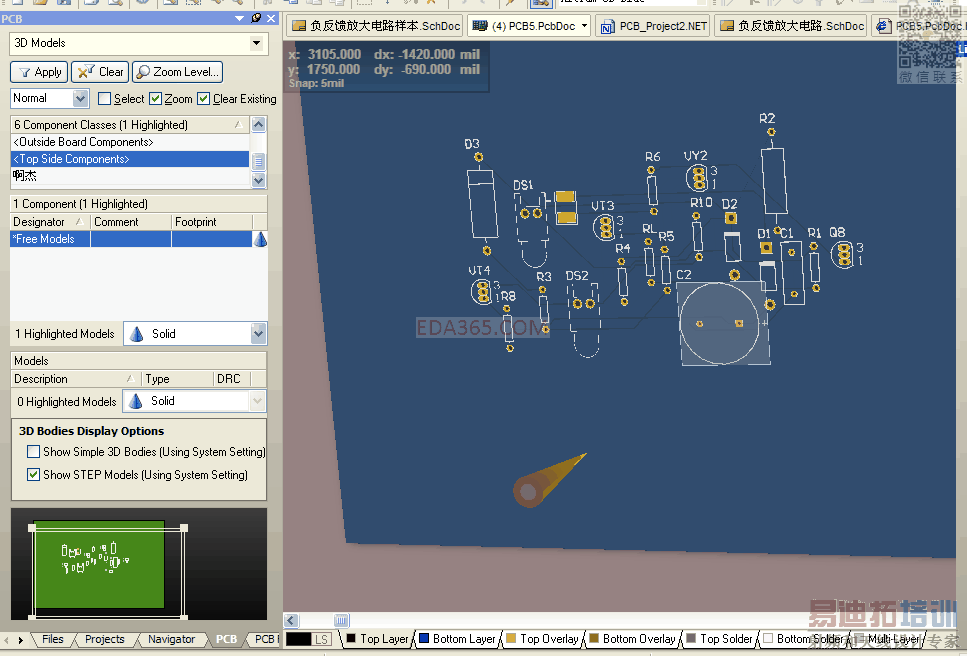Toggle Show Simple 3D Bodies checkbox
The image size is (967, 656).
coord(33,452)
